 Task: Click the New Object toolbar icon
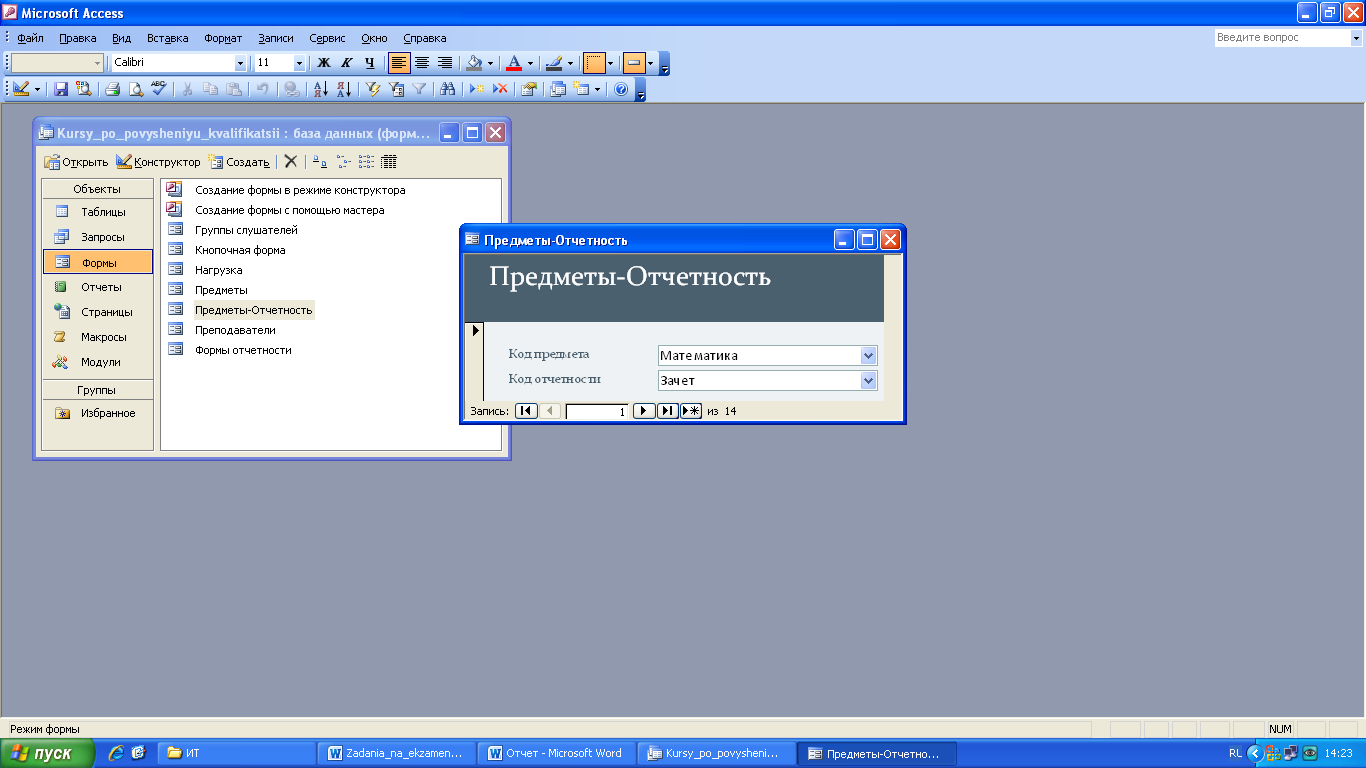[581, 89]
